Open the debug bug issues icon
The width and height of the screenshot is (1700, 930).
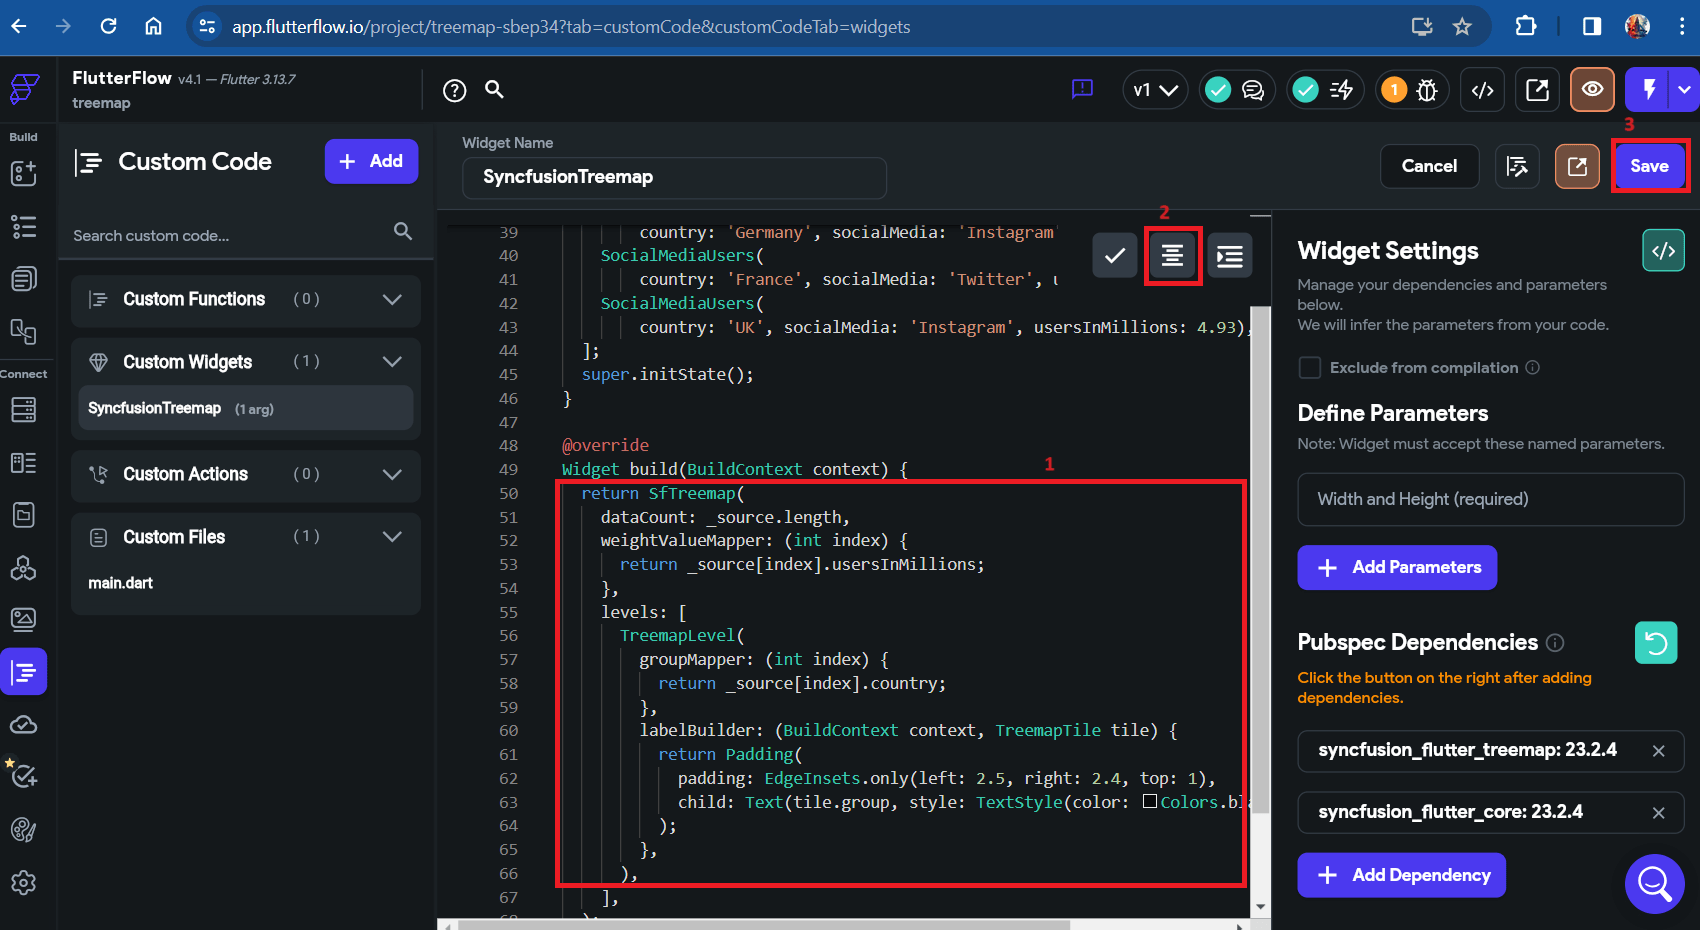point(1427,91)
